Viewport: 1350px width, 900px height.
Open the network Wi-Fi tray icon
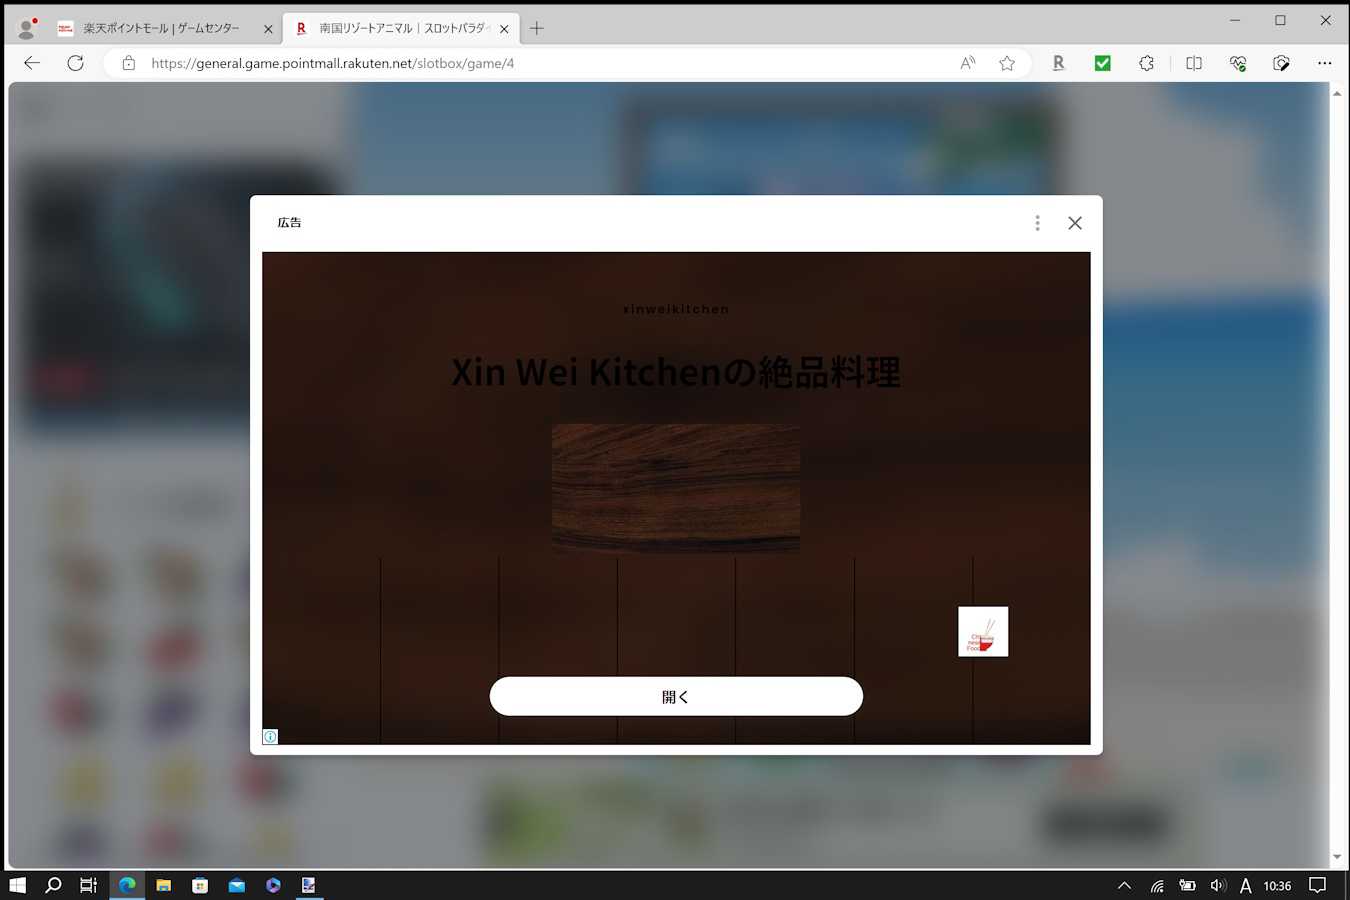click(1157, 885)
